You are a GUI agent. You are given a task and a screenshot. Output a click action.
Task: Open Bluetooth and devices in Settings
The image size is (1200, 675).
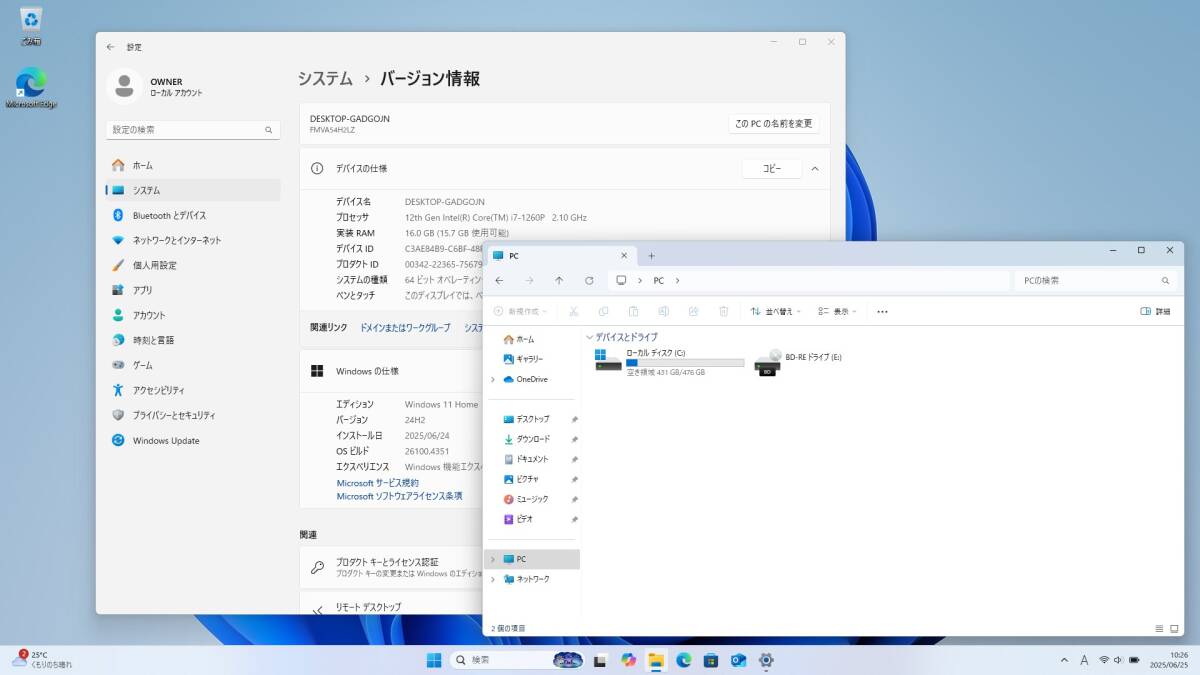[x=193, y=215]
